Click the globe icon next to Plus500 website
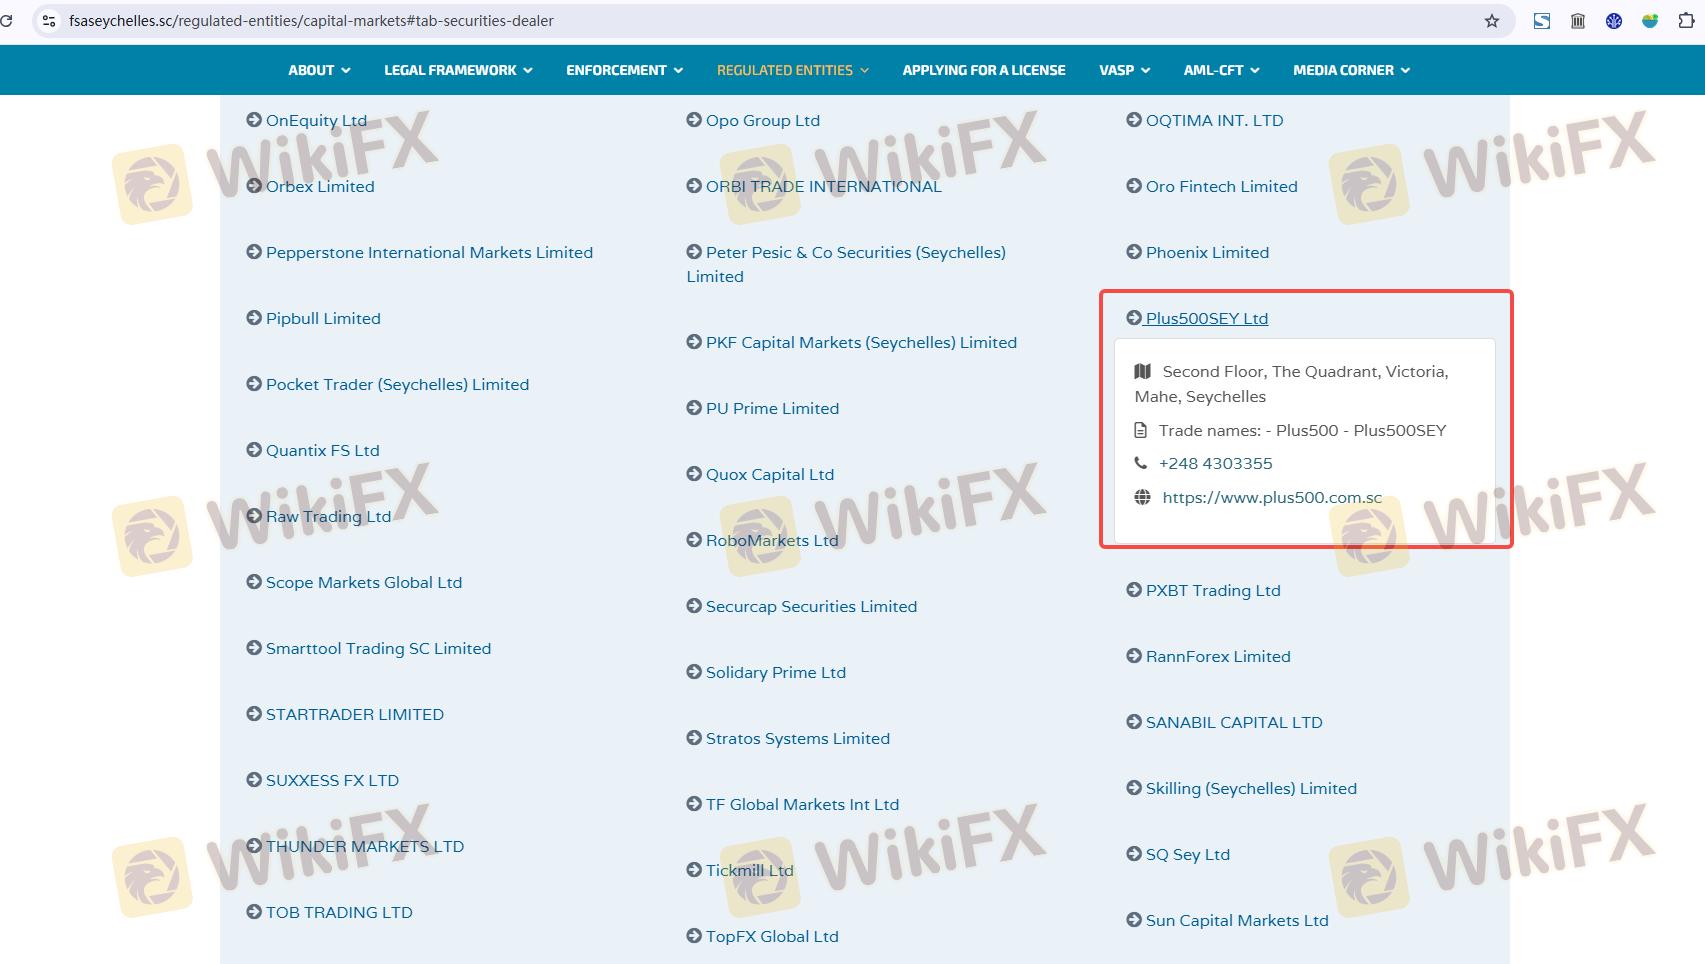1705x964 pixels. (x=1142, y=497)
